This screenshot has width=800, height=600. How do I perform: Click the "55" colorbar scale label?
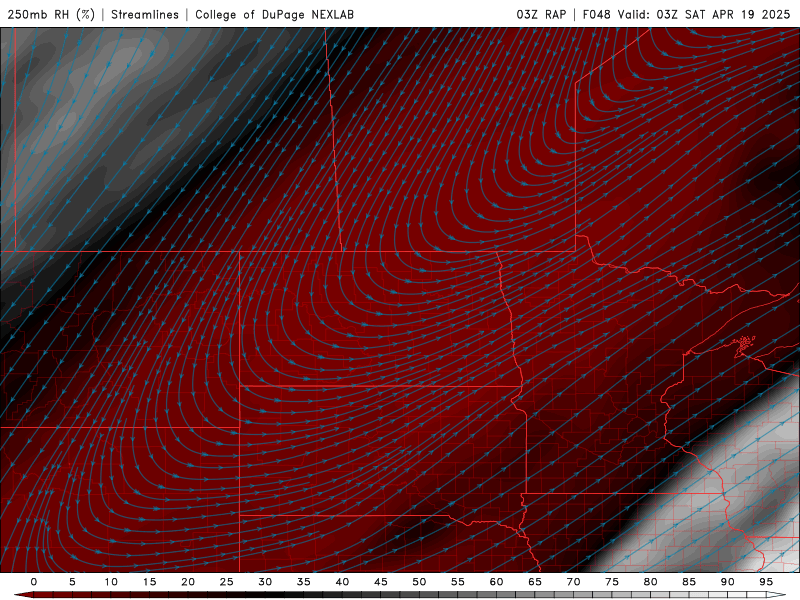[x=458, y=582]
